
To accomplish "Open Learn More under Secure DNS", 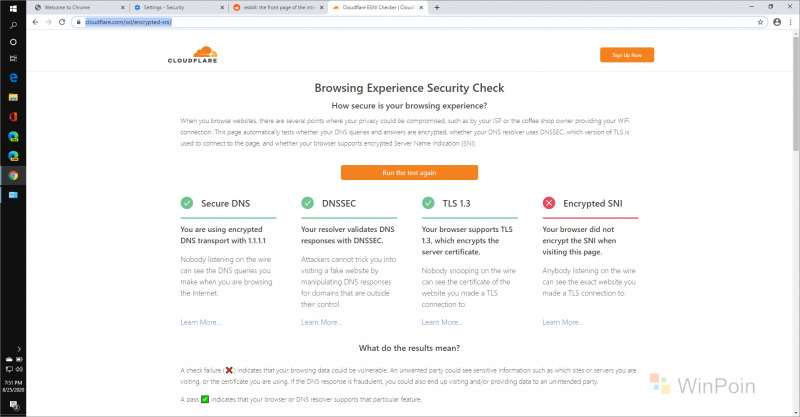I will 201,322.
